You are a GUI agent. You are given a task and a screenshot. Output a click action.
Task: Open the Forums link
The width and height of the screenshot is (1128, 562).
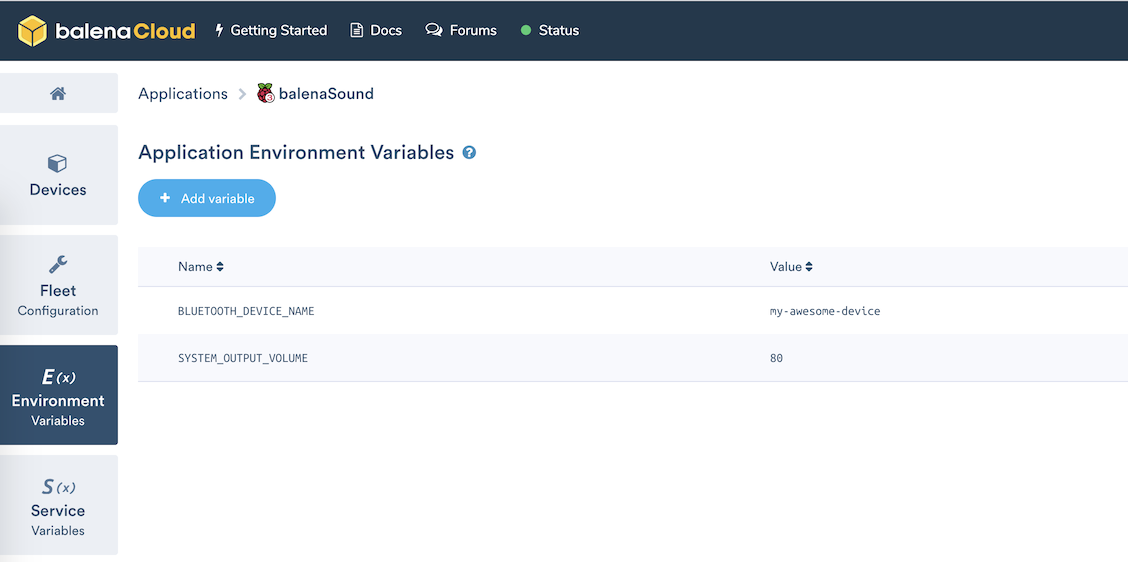click(x=460, y=30)
